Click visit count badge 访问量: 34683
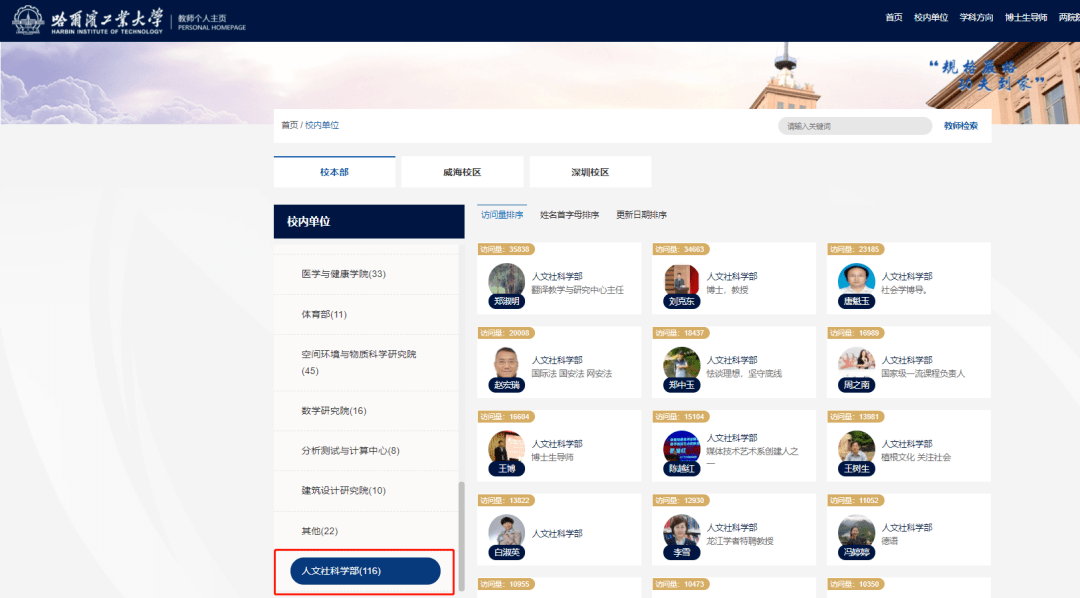This screenshot has height=598, width=1080. (681, 249)
